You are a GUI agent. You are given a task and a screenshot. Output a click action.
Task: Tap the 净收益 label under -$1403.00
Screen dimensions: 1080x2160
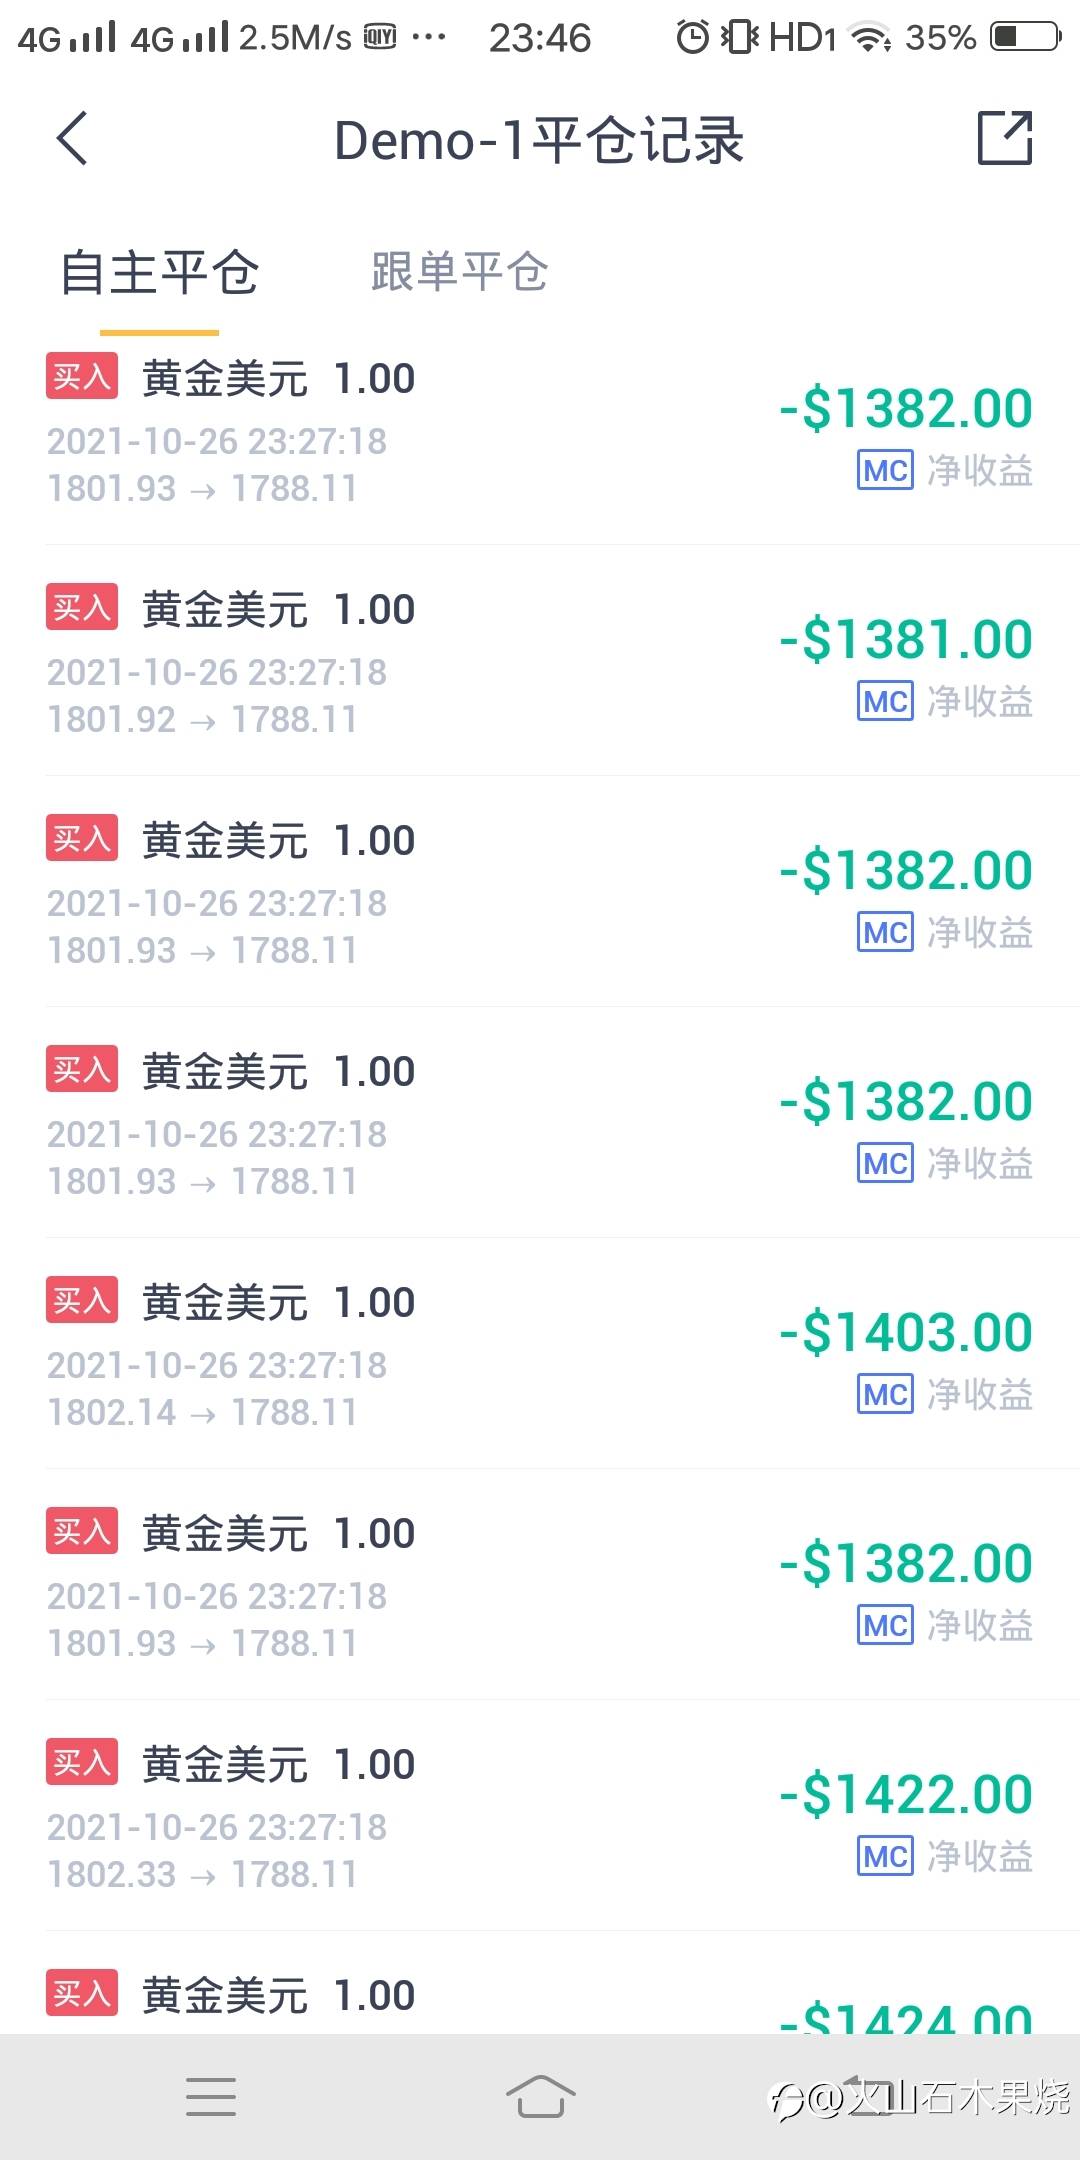point(980,1394)
